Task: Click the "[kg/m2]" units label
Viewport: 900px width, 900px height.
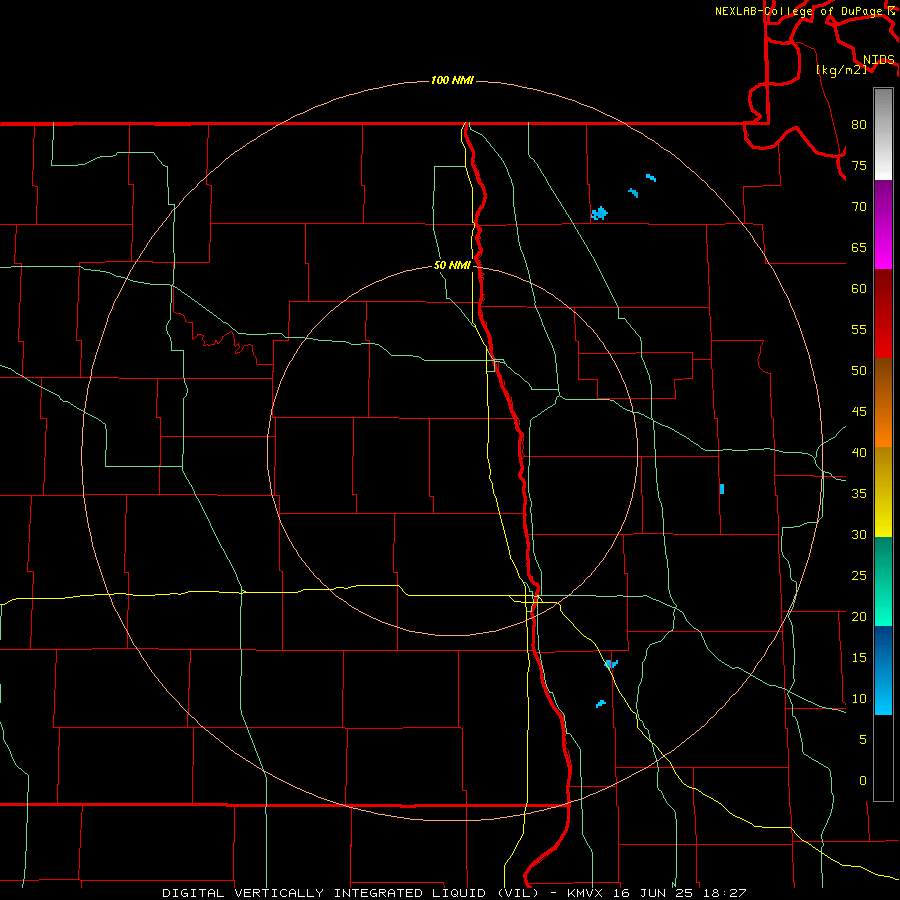Action: tap(841, 70)
